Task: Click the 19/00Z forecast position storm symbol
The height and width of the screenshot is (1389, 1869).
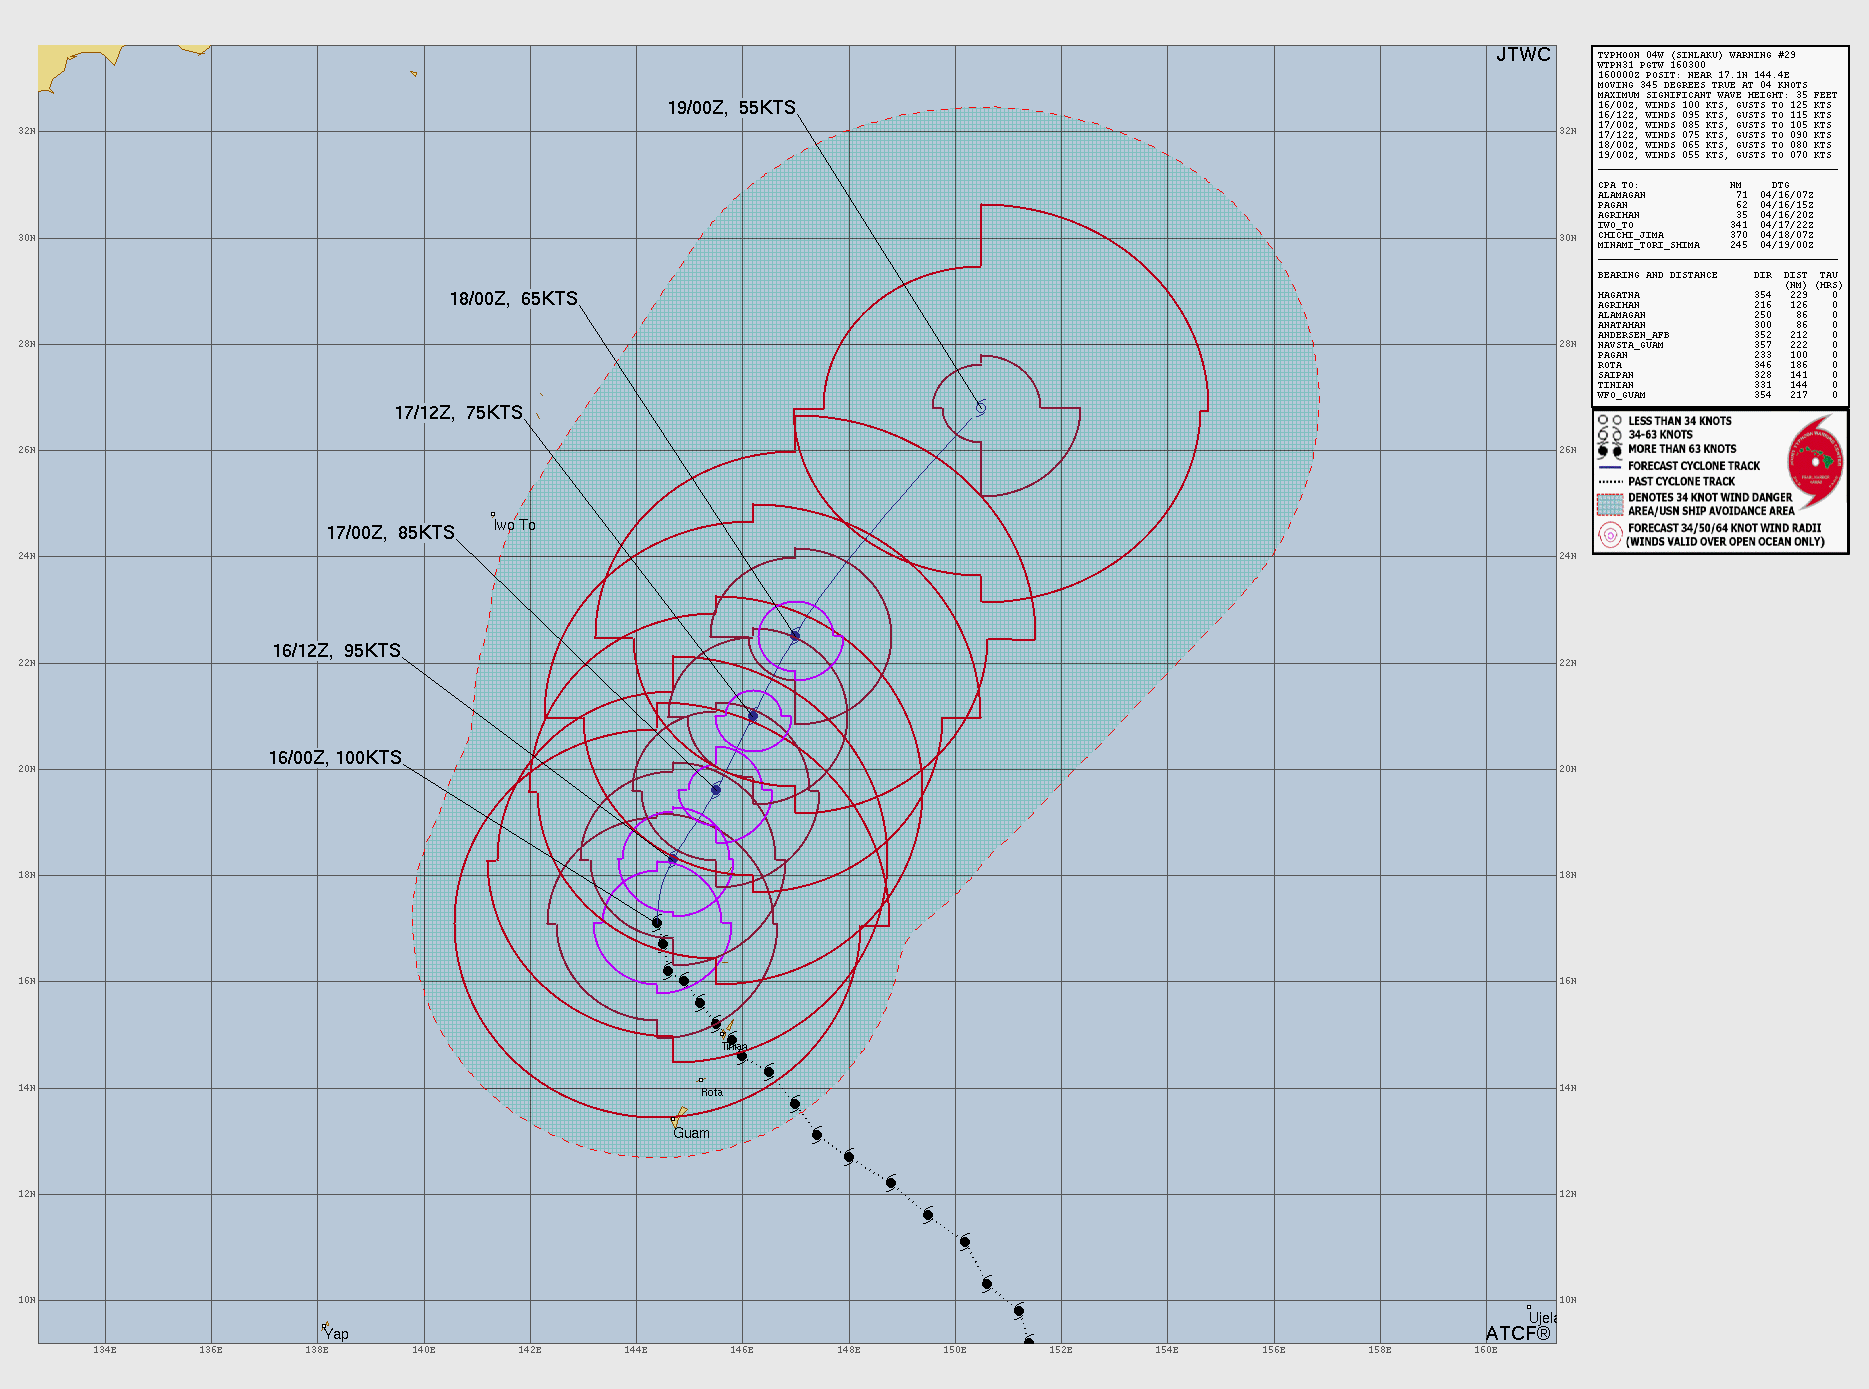Action: [981, 407]
